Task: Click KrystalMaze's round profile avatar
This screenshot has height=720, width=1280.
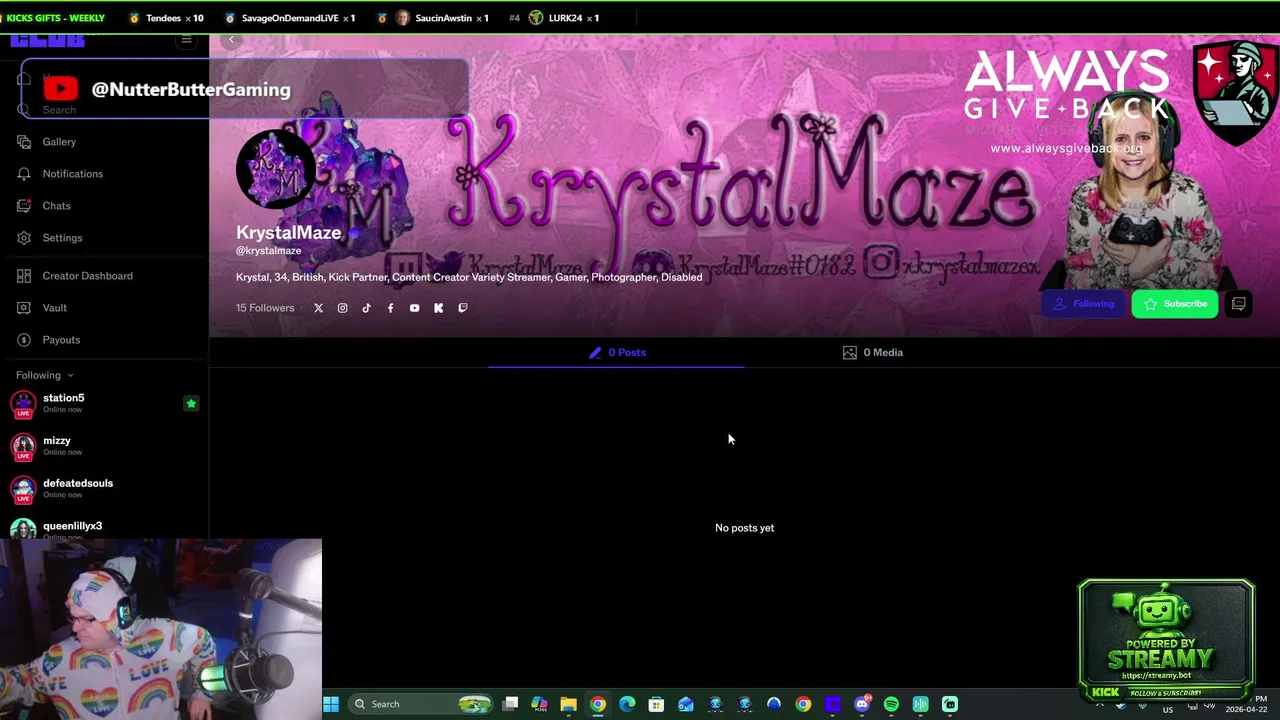Action: point(276,169)
